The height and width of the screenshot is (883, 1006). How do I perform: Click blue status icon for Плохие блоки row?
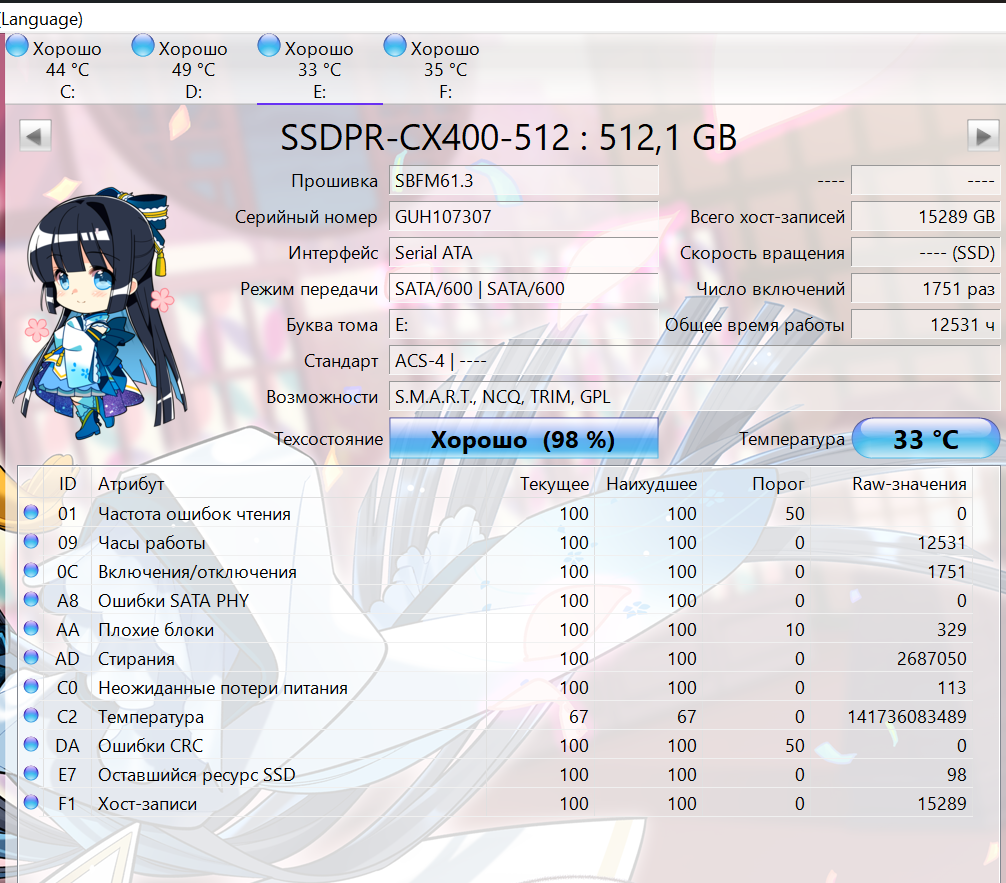[x=31, y=629]
